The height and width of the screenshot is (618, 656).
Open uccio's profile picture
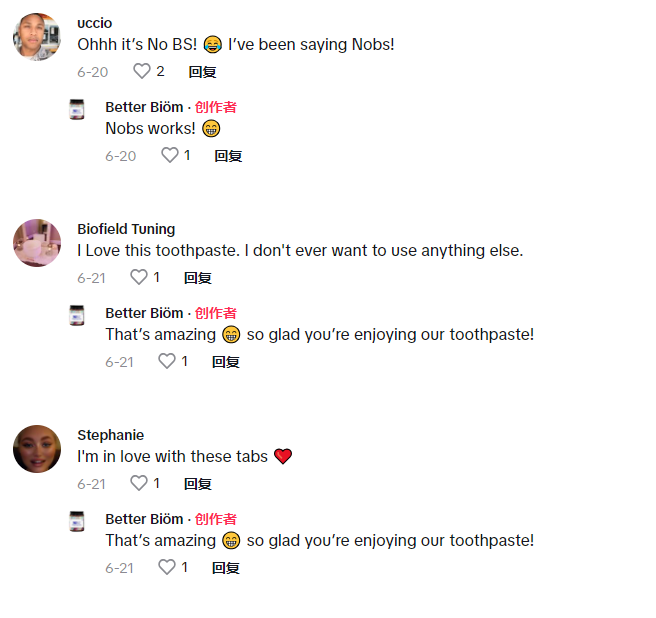[x=37, y=37]
